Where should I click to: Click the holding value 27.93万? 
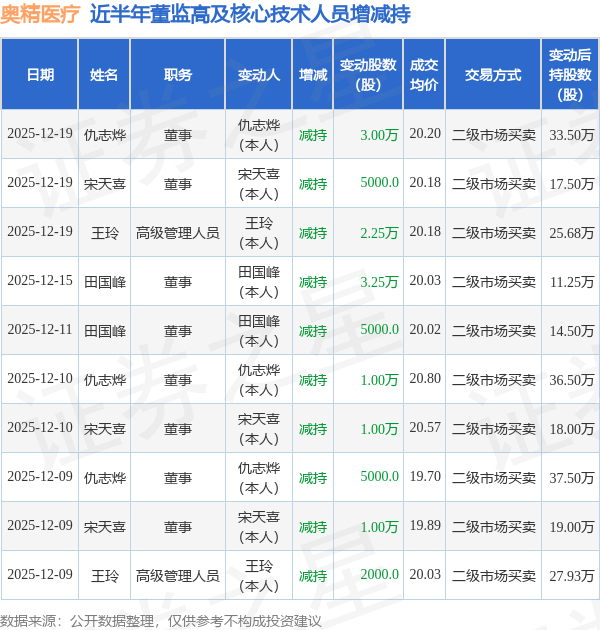tap(571, 576)
